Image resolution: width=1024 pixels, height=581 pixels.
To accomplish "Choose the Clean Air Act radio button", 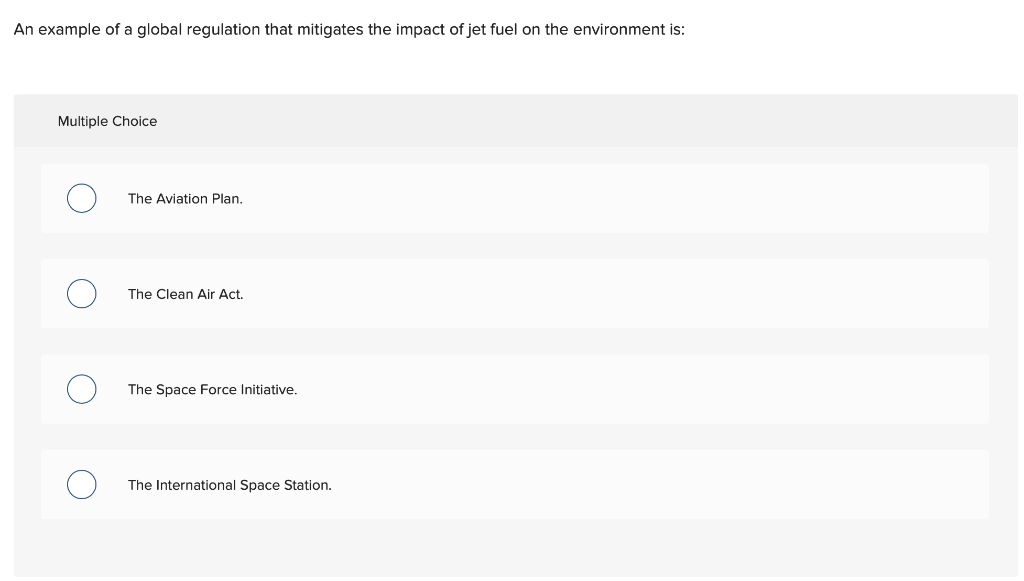I will (82, 294).
